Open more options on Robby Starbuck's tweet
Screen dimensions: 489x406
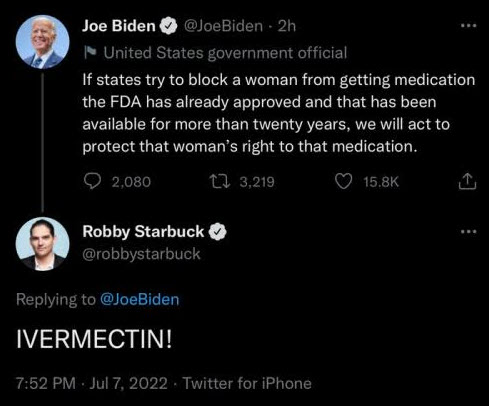click(x=468, y=231)
